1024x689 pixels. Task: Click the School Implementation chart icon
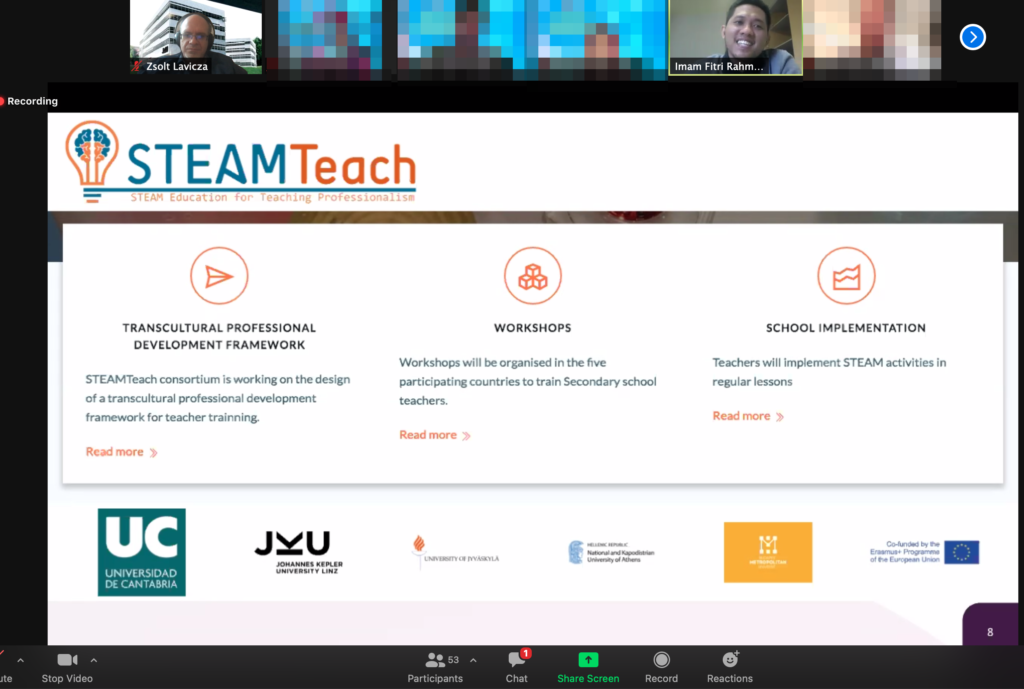(846, 276)
